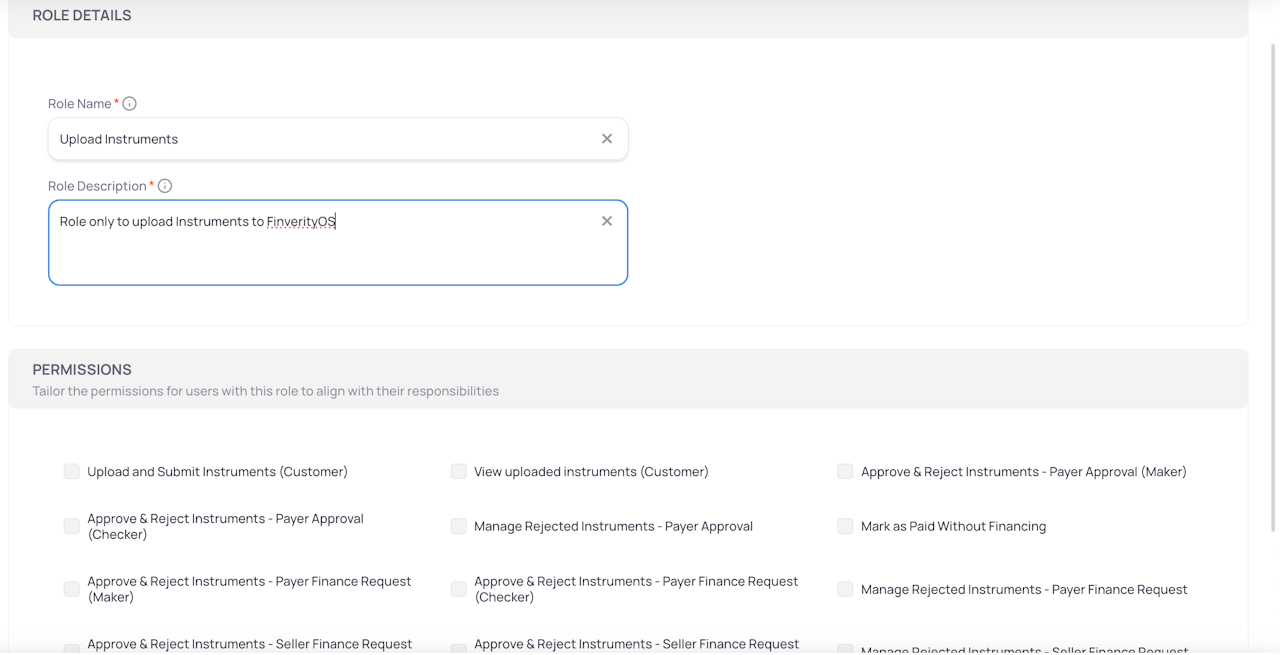Click inside the Role Name input field
The width and height of the screenshot is (1280, 655).
(320, 139)
